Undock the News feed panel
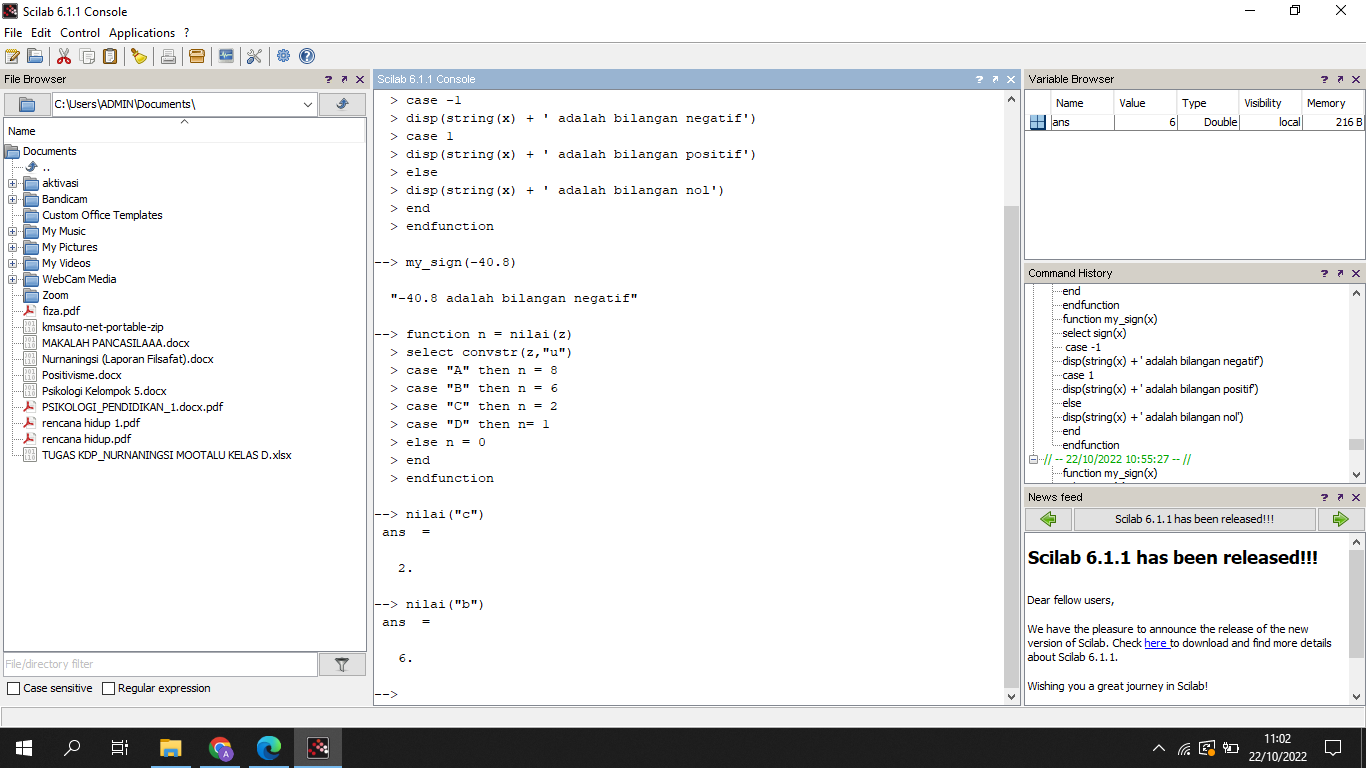The image size is (1366, 768). (x=1340, y=497)
